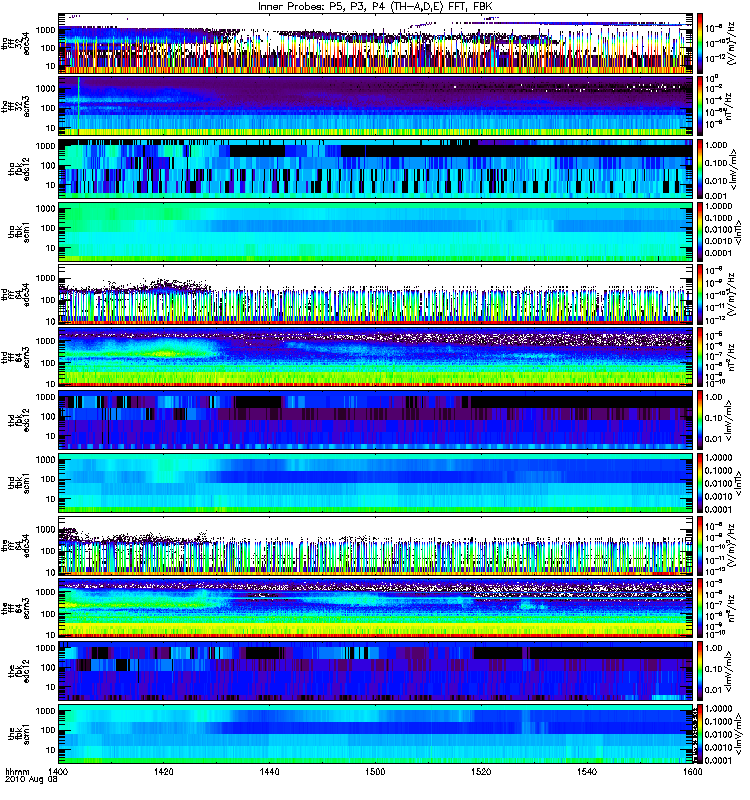Click the "thd fbk scm1" axis label

click(19, 483)
